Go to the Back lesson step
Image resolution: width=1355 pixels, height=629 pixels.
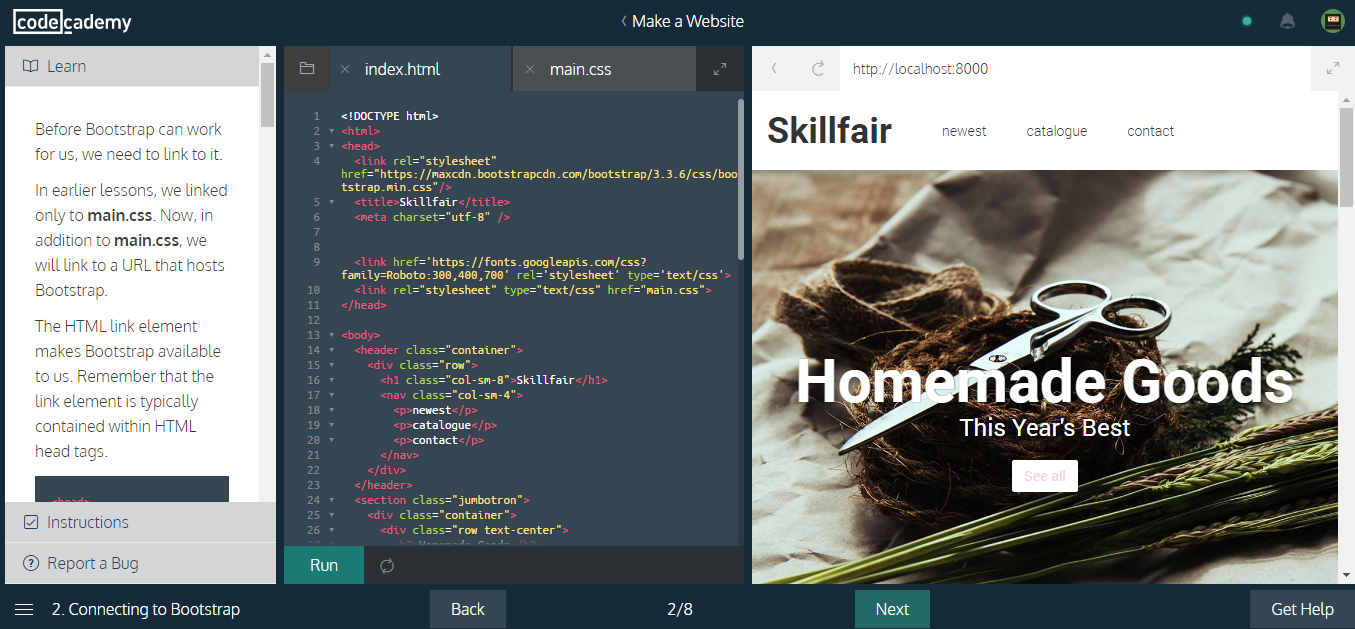click(x=468, y=609)
